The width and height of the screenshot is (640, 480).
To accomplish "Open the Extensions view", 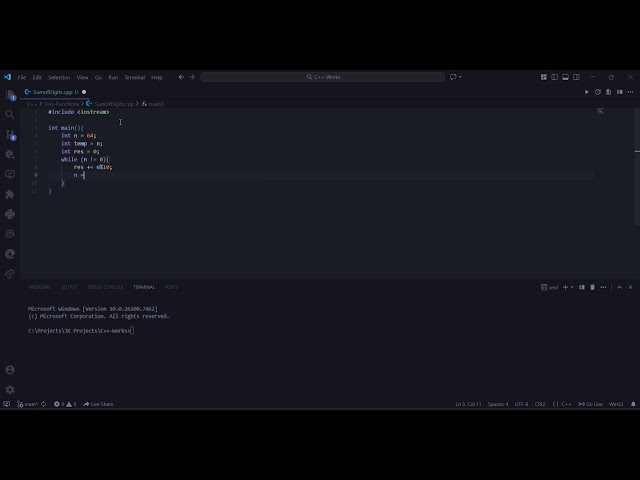I will click(10, 194).
